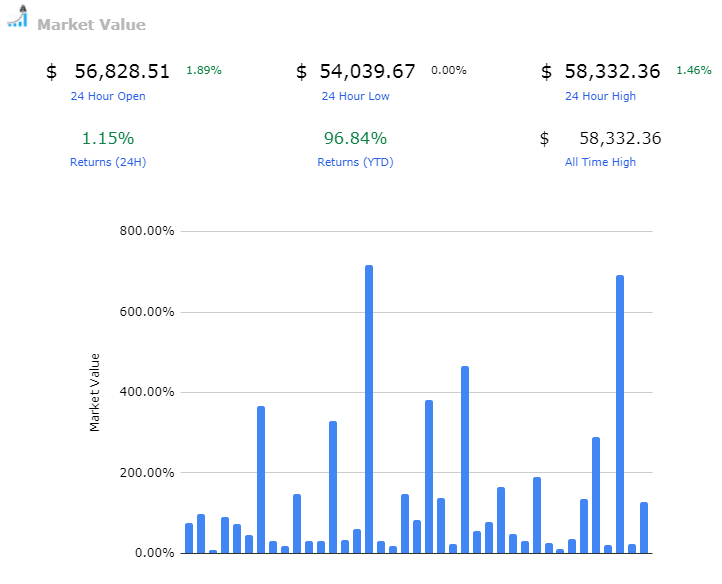Click the 58,332.36 value beside 1.46%

(612, 71)
